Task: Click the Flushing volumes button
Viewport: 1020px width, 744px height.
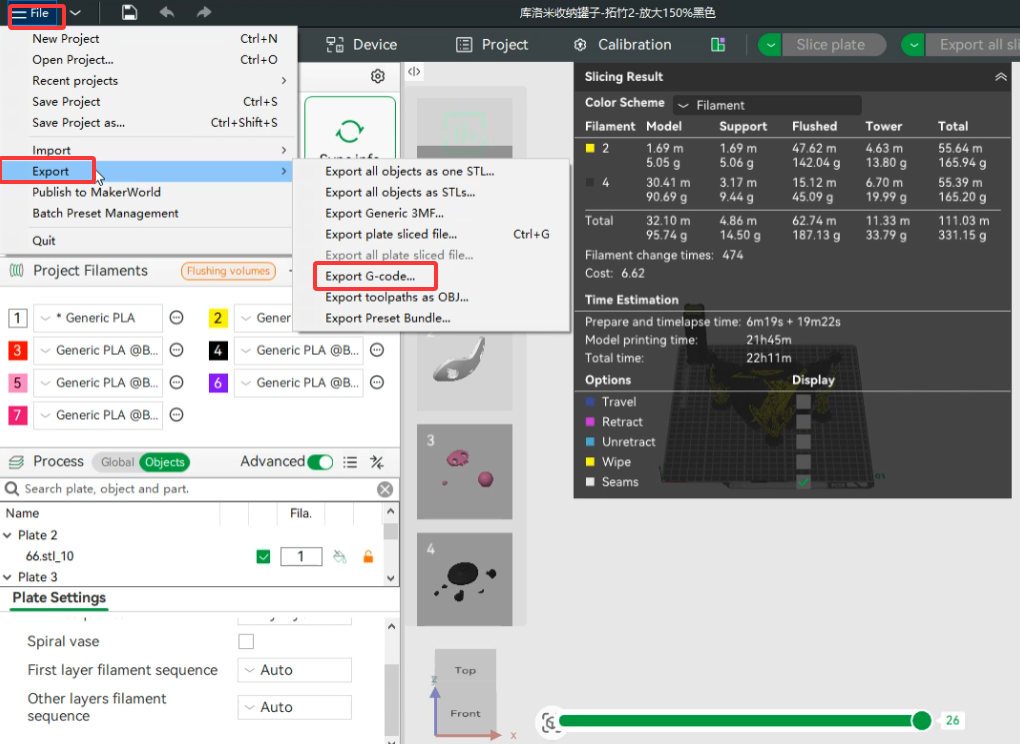Action: point(228,270)
